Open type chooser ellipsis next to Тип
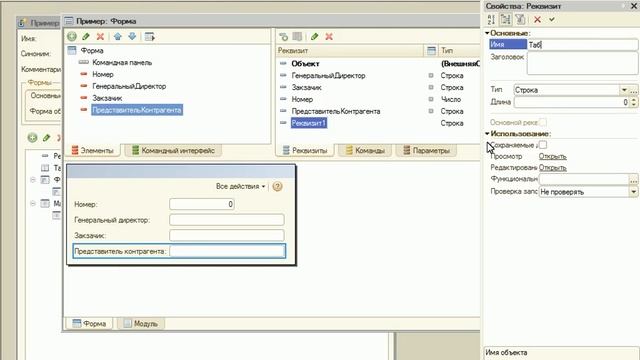640x360 pixels. (x=633, y=90)
